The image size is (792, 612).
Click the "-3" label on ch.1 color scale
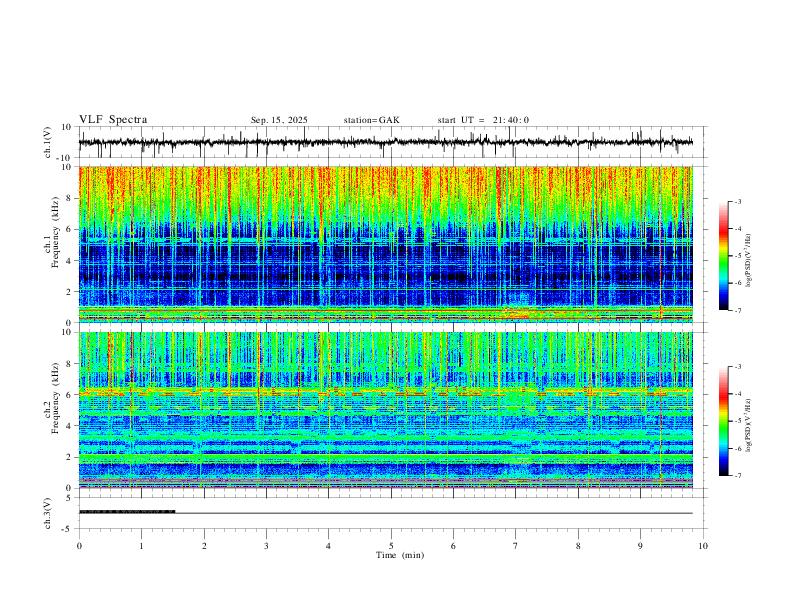(737, 201)
